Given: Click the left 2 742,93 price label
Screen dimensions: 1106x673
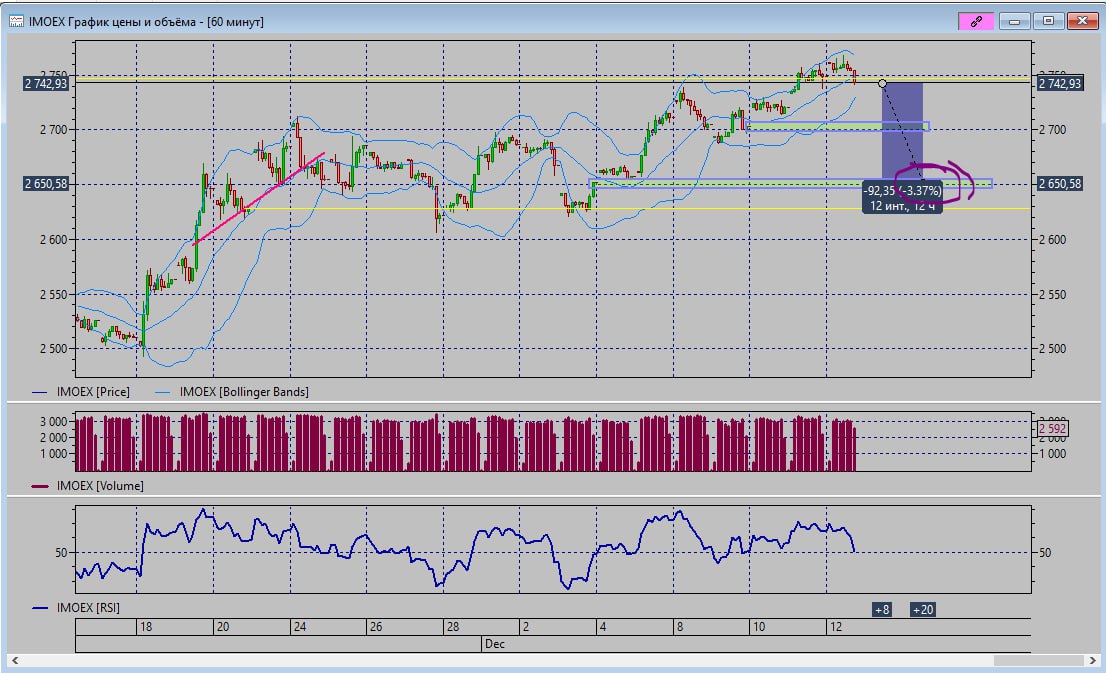Looking at the screenshot, I should [47, 84].
